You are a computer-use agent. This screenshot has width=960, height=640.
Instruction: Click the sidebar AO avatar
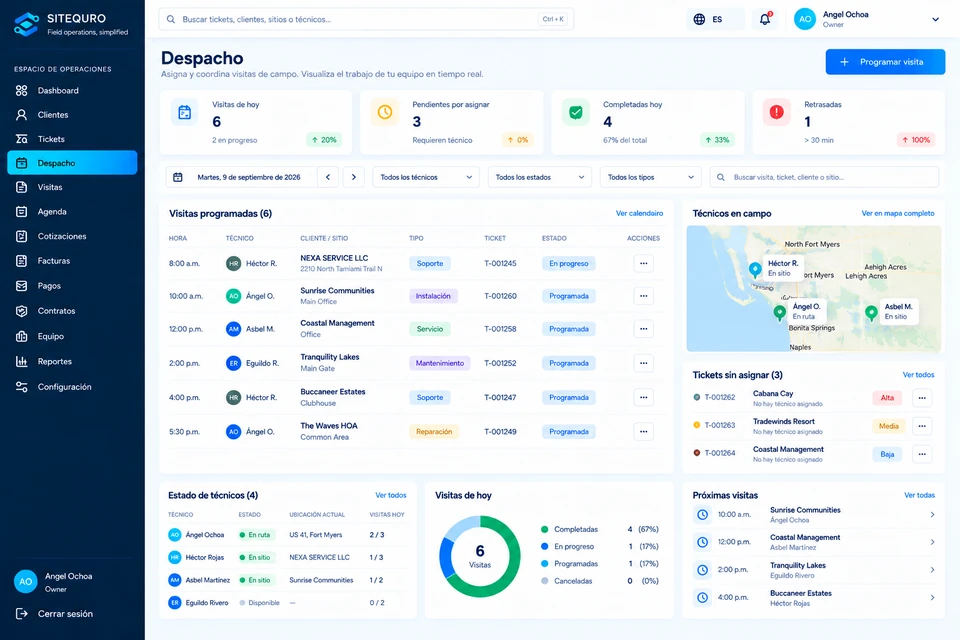[26, 582]
